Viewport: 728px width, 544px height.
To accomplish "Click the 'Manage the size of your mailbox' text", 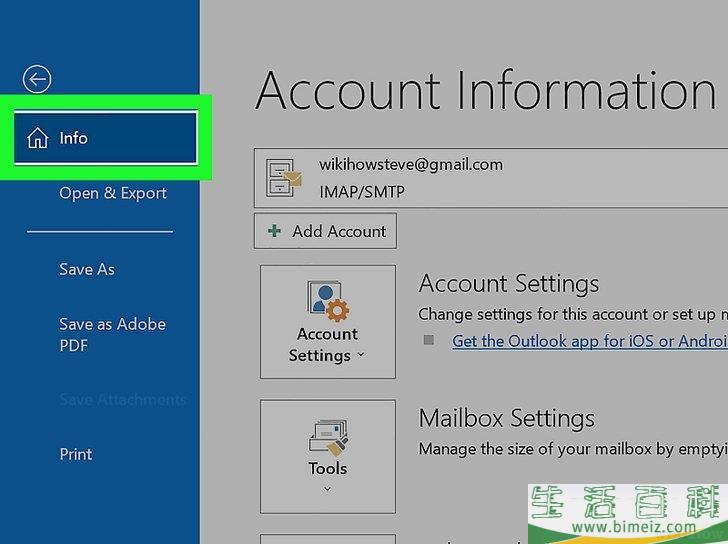I will (573, 449).
